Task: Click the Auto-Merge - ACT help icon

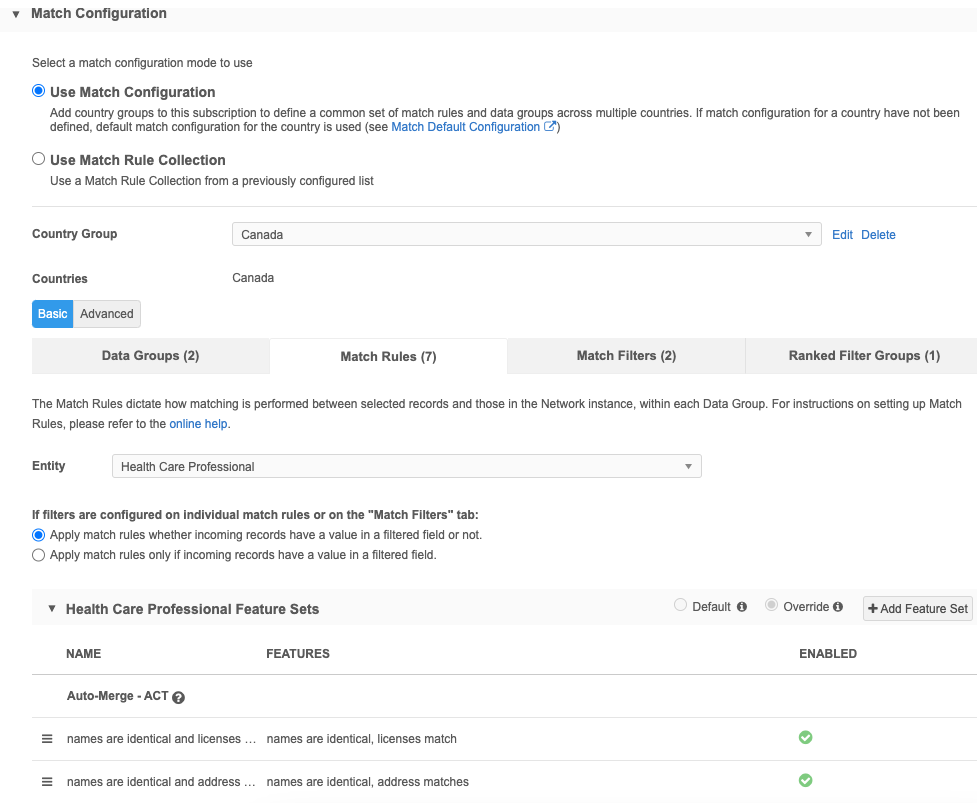Action: tap(179, 697)
